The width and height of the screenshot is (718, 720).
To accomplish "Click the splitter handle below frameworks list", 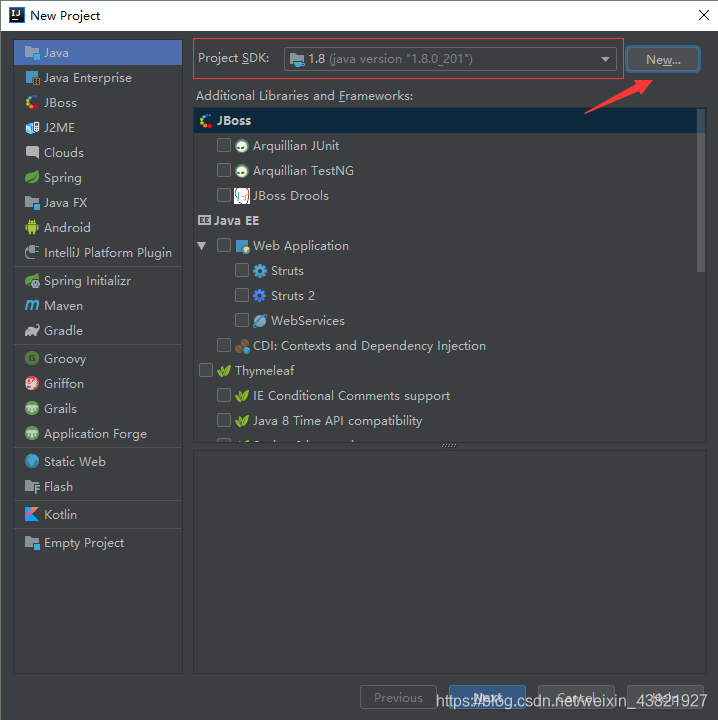I will tap(449, 445).
